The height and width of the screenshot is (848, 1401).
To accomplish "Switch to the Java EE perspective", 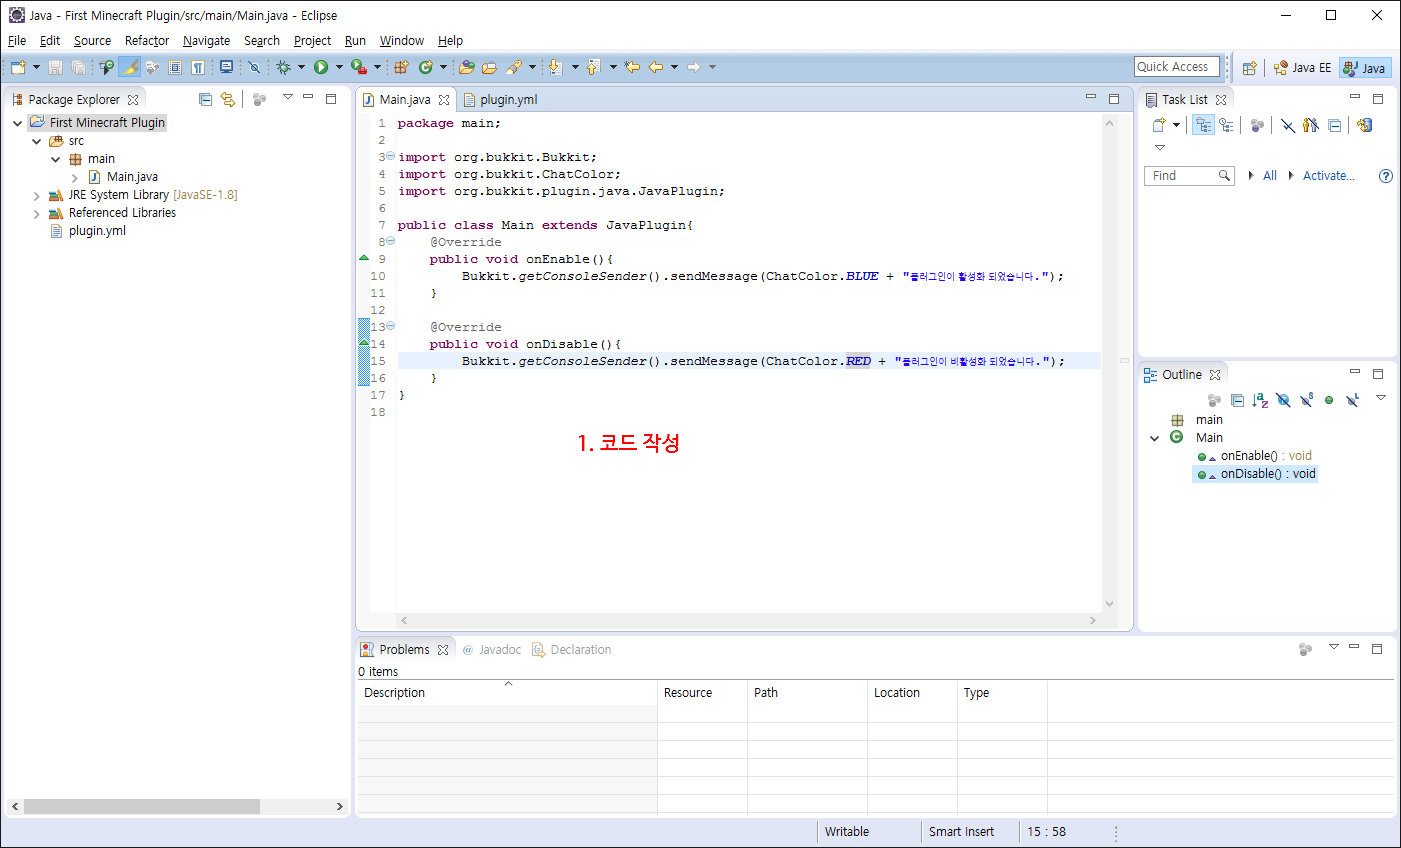I will (x=1302, y=68).
